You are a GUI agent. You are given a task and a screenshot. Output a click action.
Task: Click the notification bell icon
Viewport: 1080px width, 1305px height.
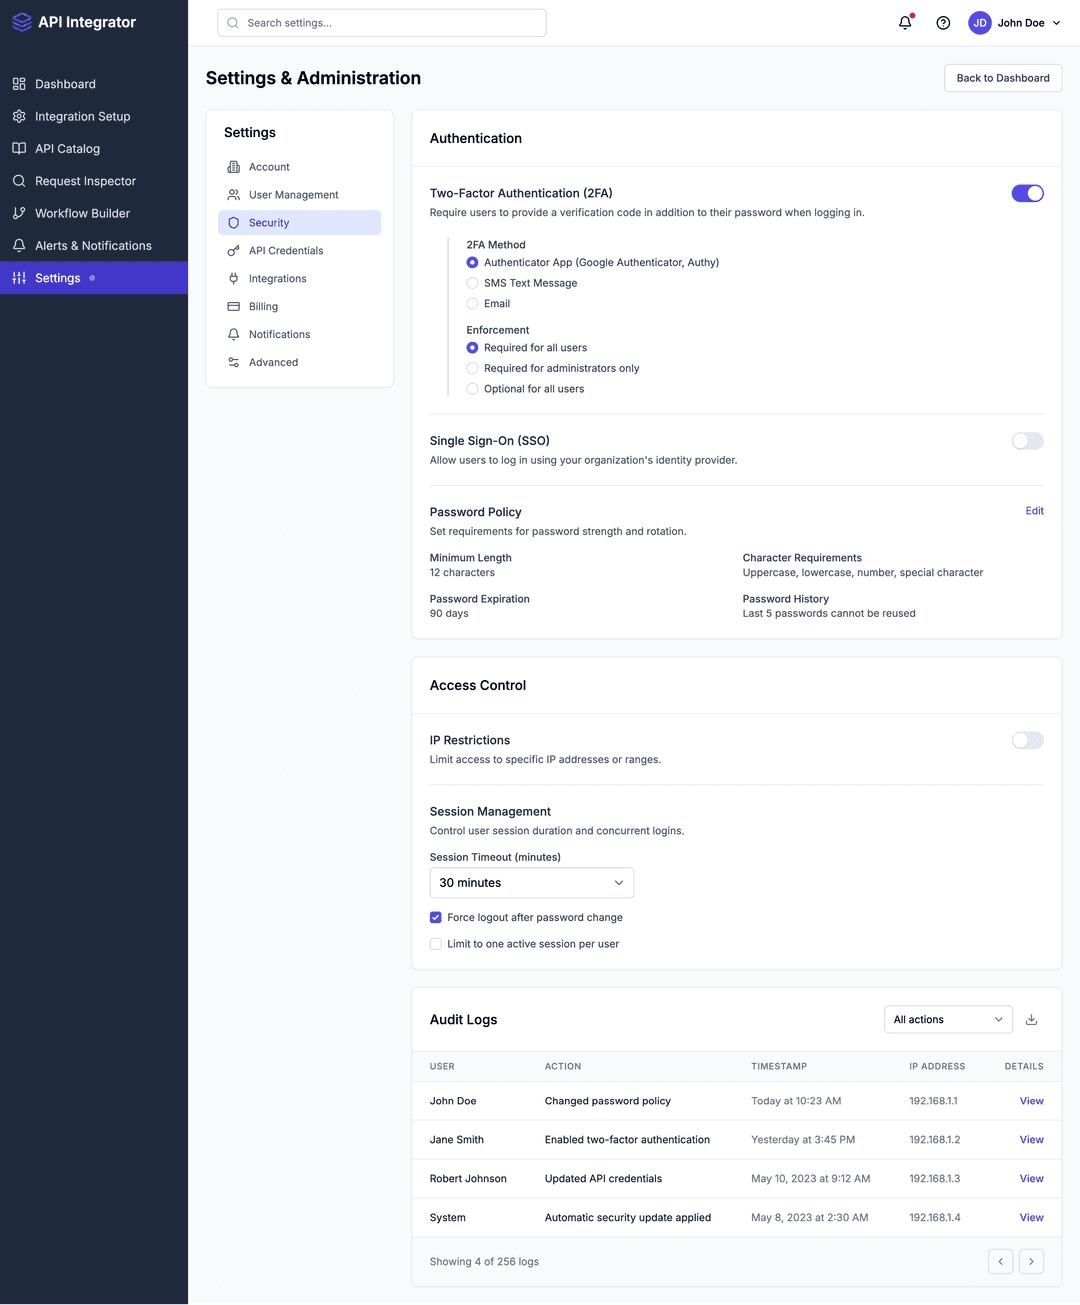tap(904, 22)
